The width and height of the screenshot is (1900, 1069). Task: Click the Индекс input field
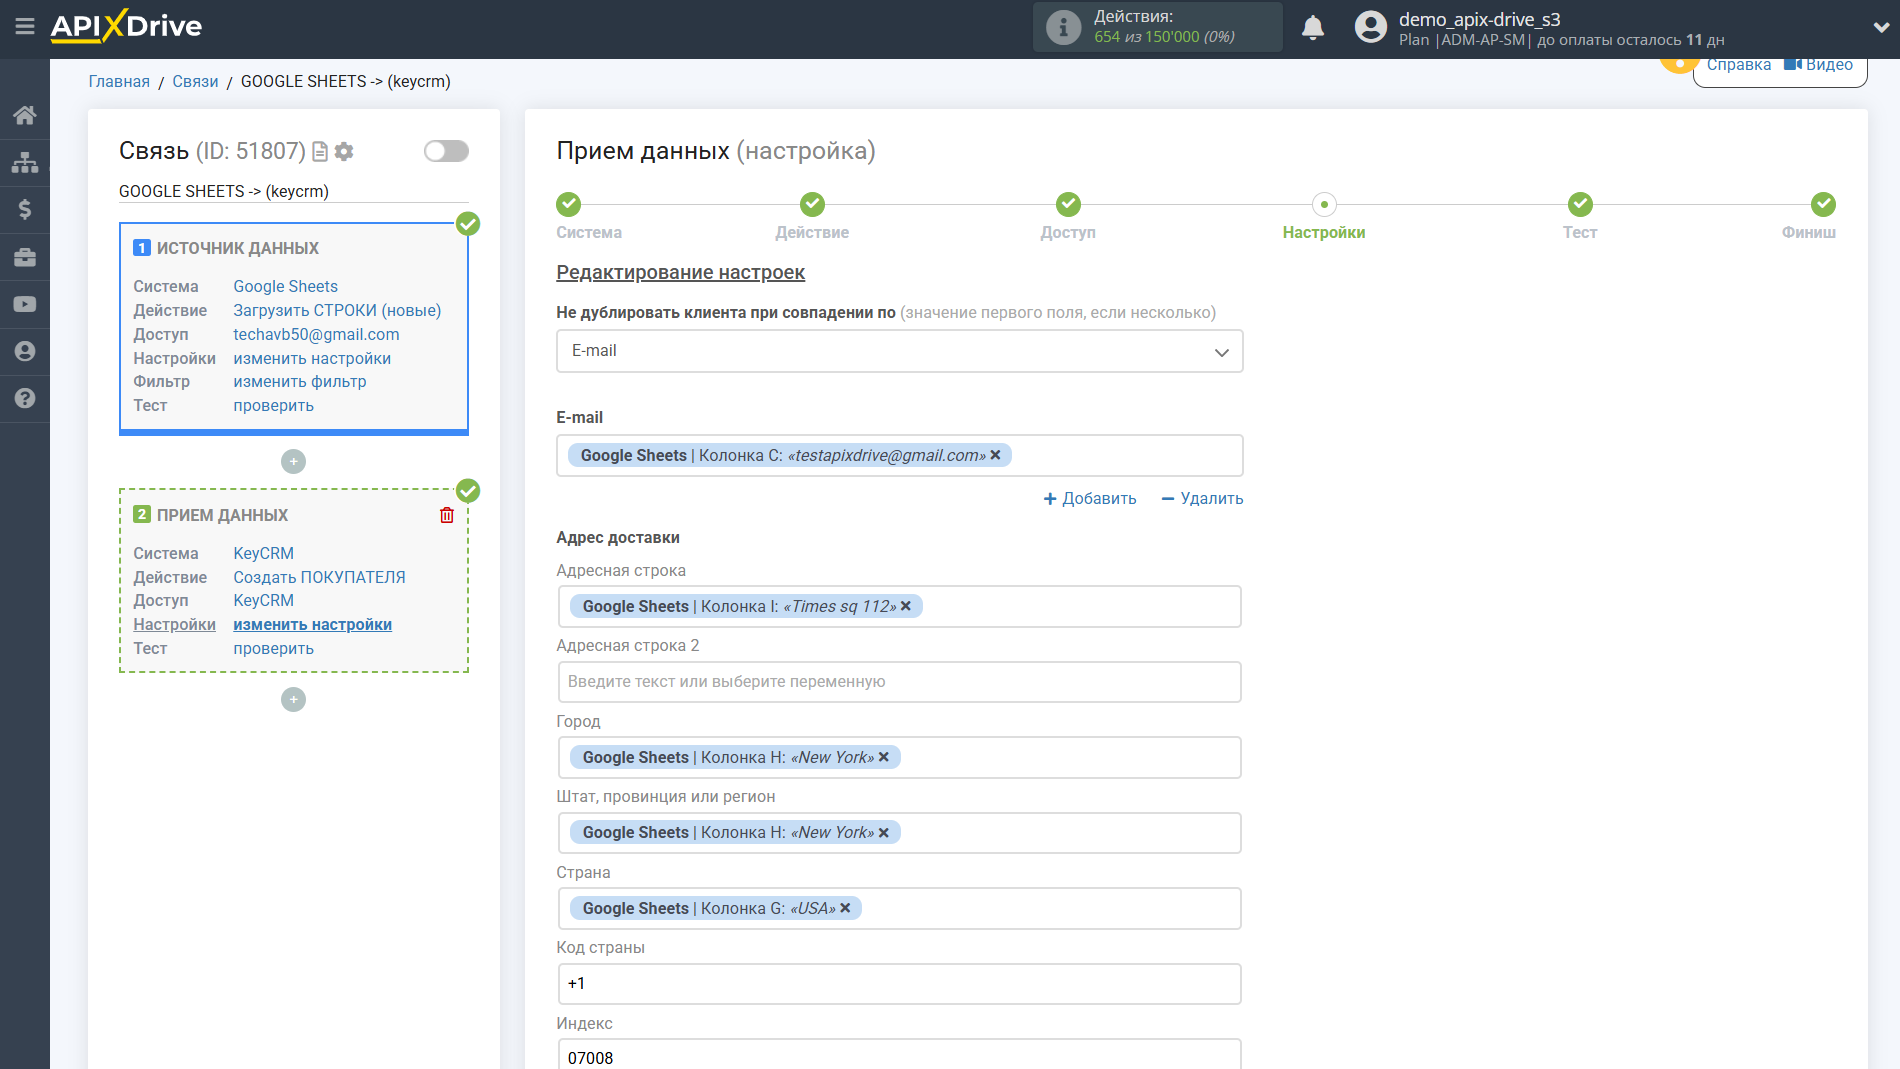(899, 1054)
